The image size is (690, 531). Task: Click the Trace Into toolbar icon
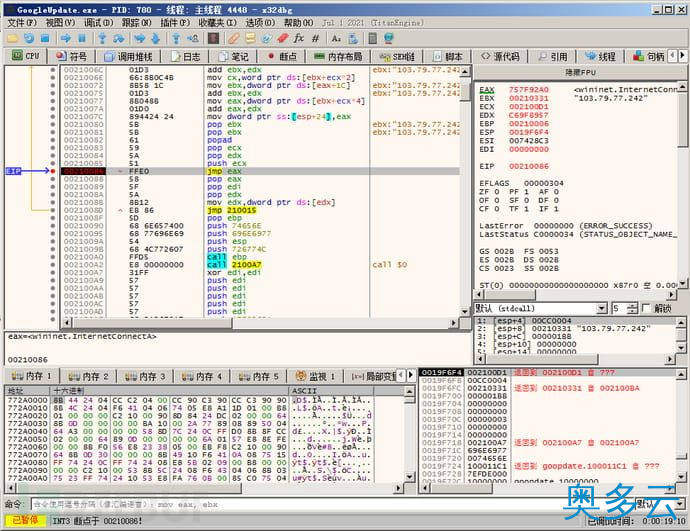click(x=139, y=38)
